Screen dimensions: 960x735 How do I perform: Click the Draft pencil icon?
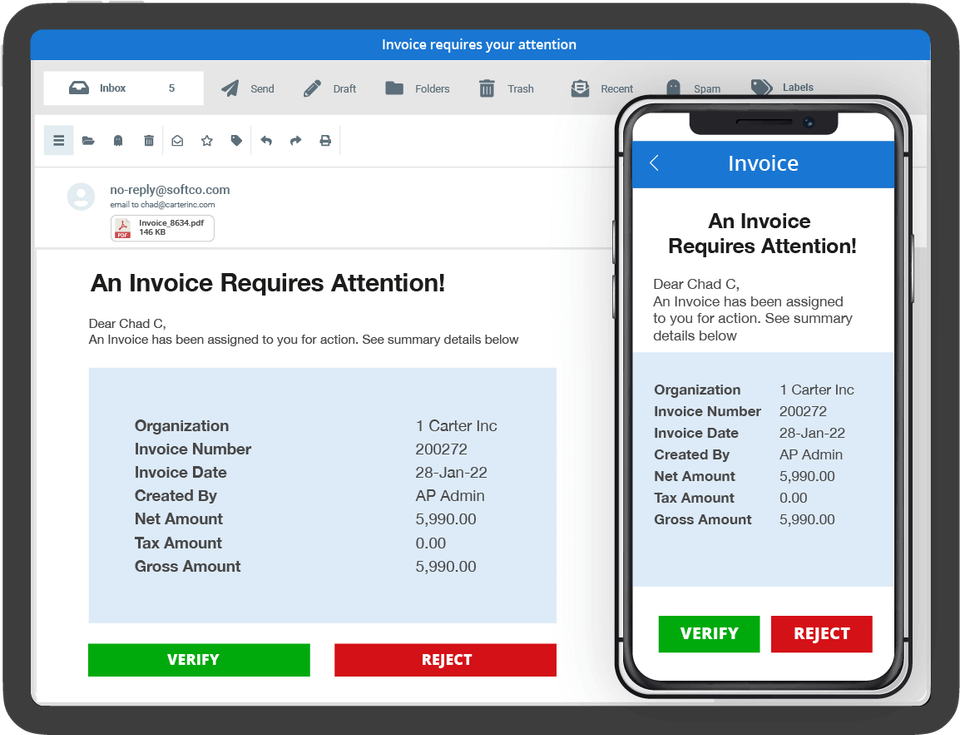point(314,88)
